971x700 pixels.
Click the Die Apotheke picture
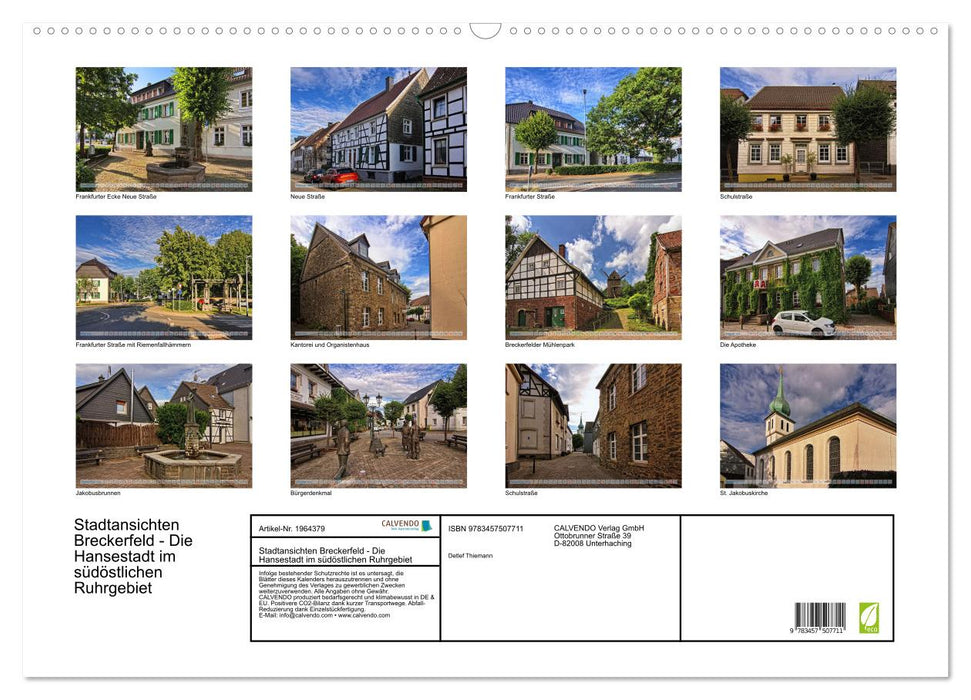coord(807,276)
